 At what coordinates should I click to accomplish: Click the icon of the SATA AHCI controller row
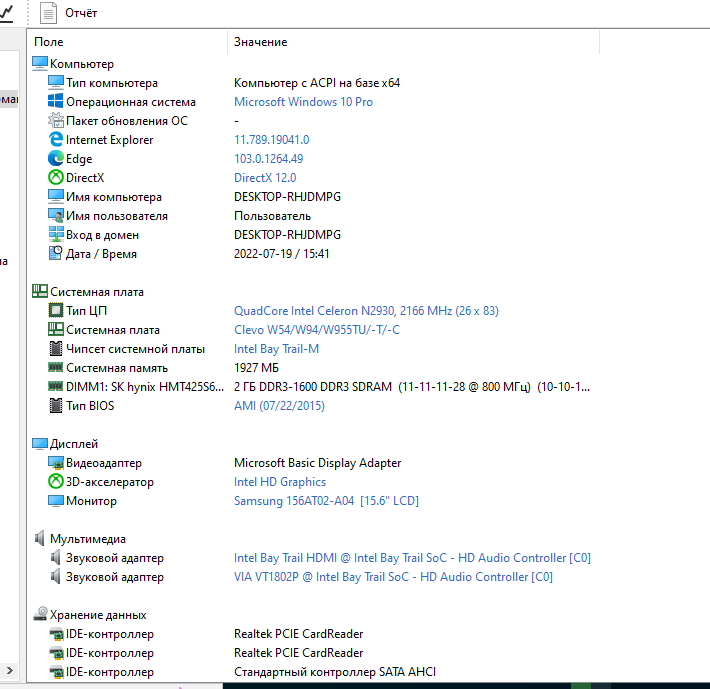tap(56, 672)
